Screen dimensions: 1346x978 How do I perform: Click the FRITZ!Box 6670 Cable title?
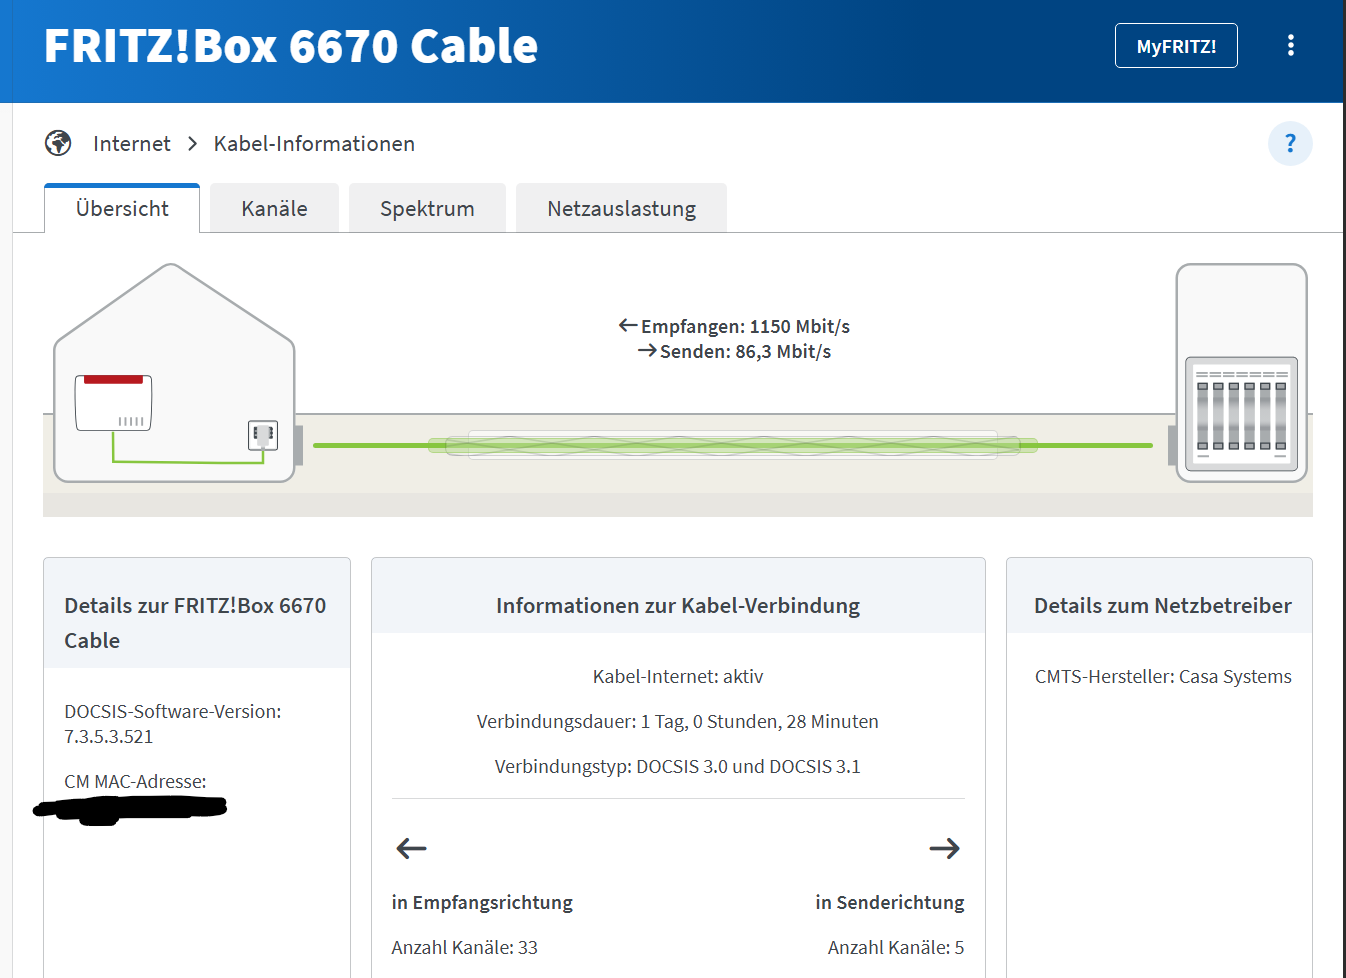tap(291, 46)
